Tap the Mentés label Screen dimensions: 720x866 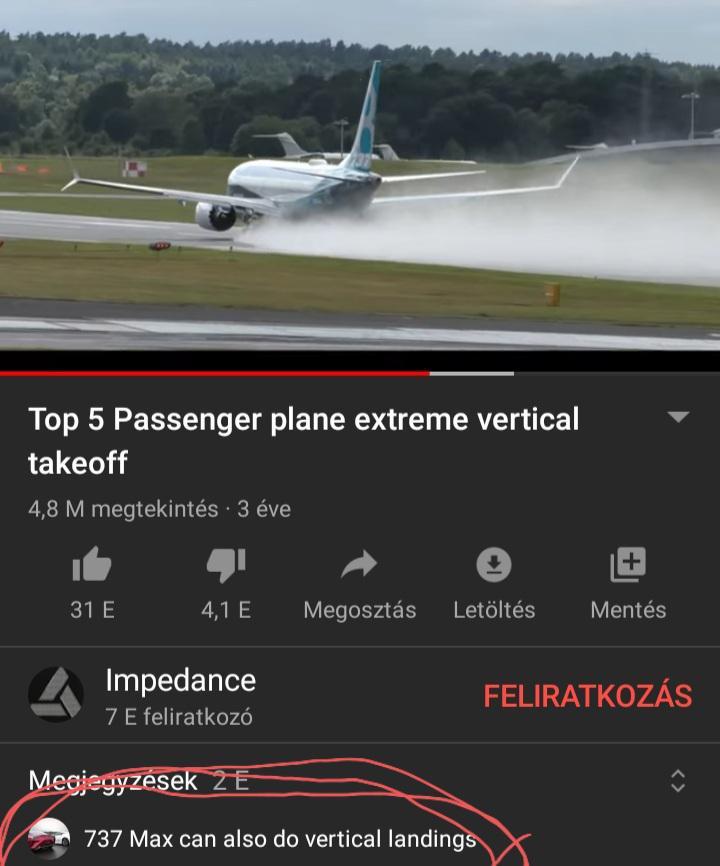point(628,610)
